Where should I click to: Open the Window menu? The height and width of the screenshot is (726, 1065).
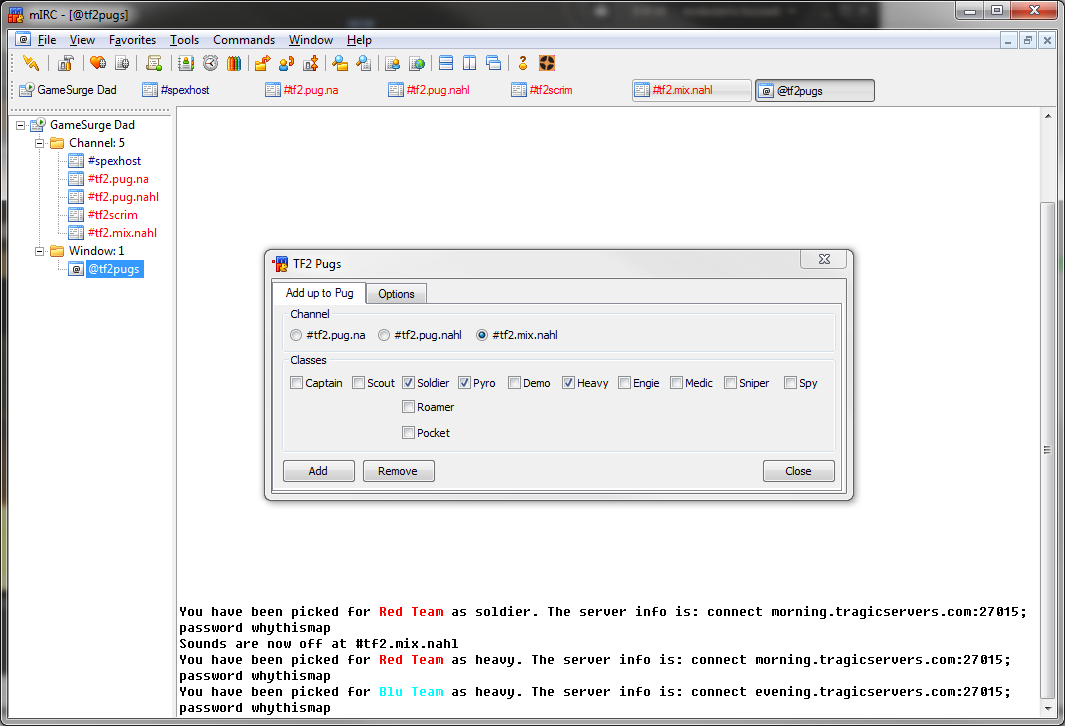click(310, 40)
